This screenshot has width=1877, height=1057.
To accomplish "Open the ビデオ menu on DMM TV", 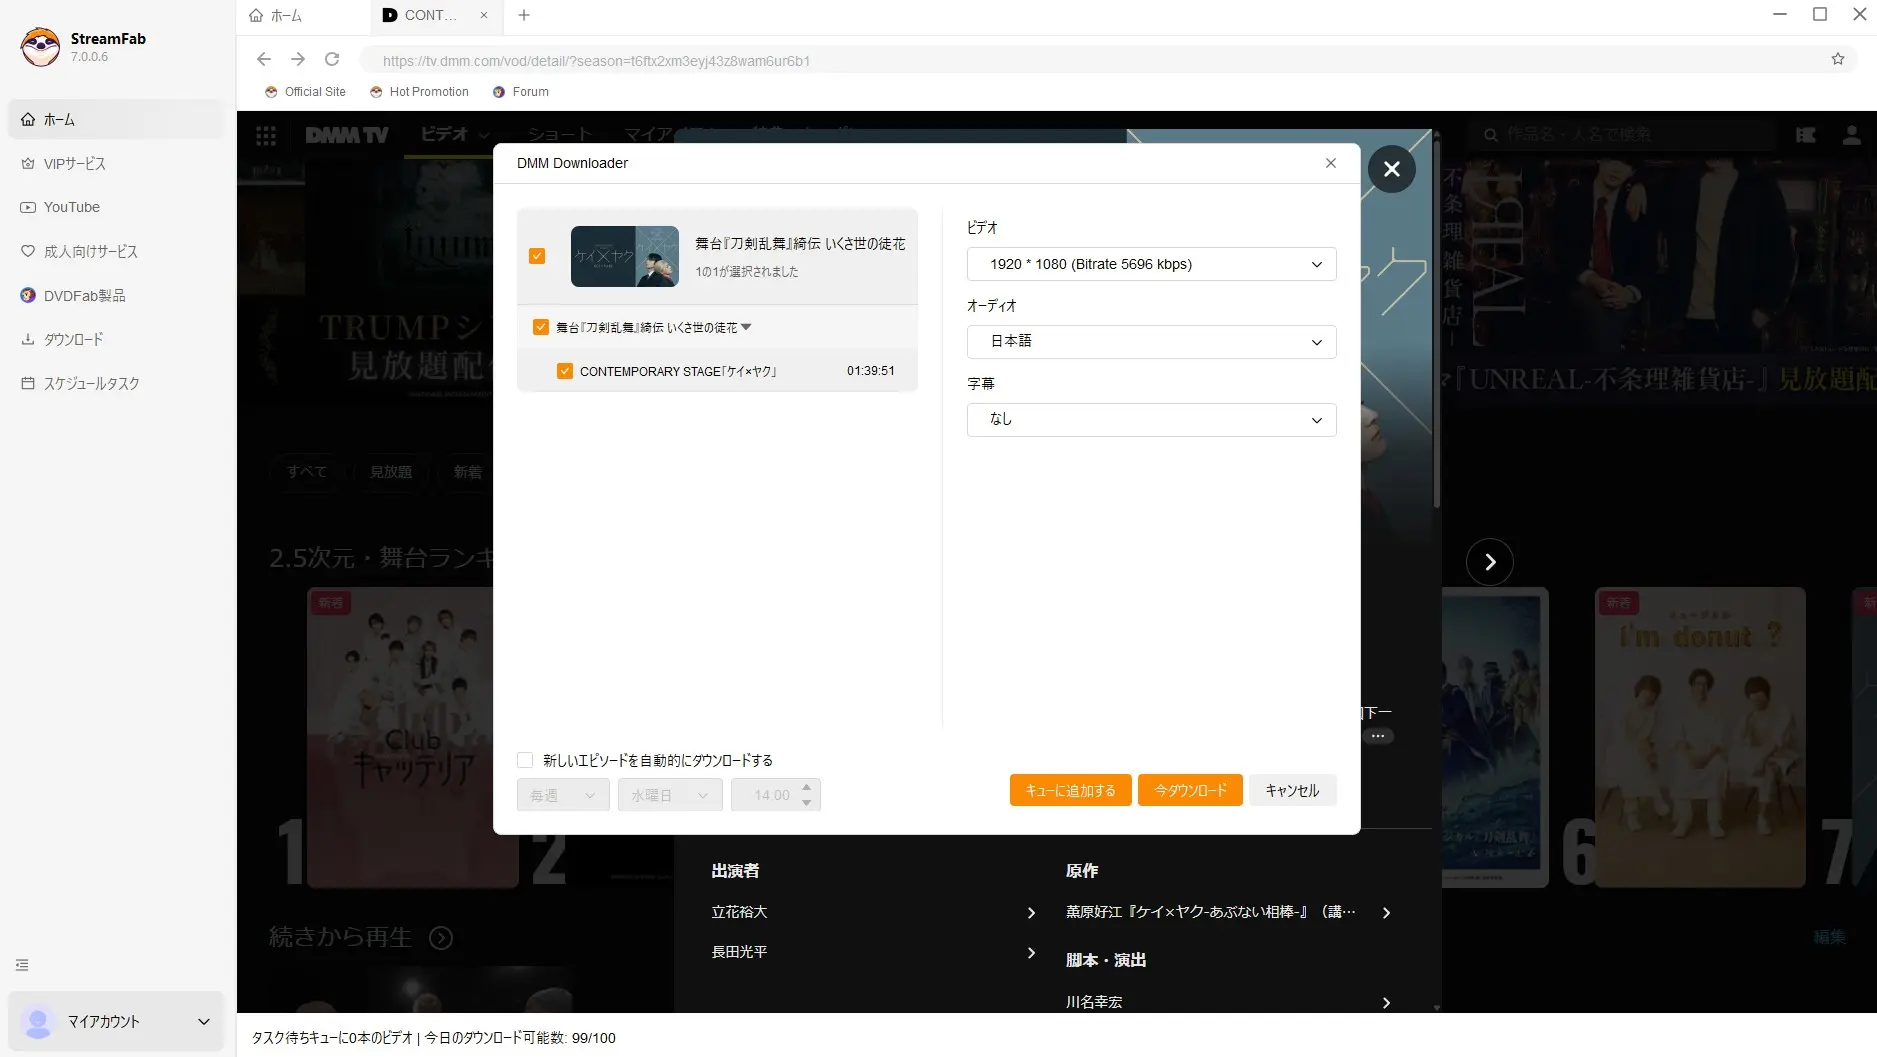I will pyautogui.click(x=455, y=134).
